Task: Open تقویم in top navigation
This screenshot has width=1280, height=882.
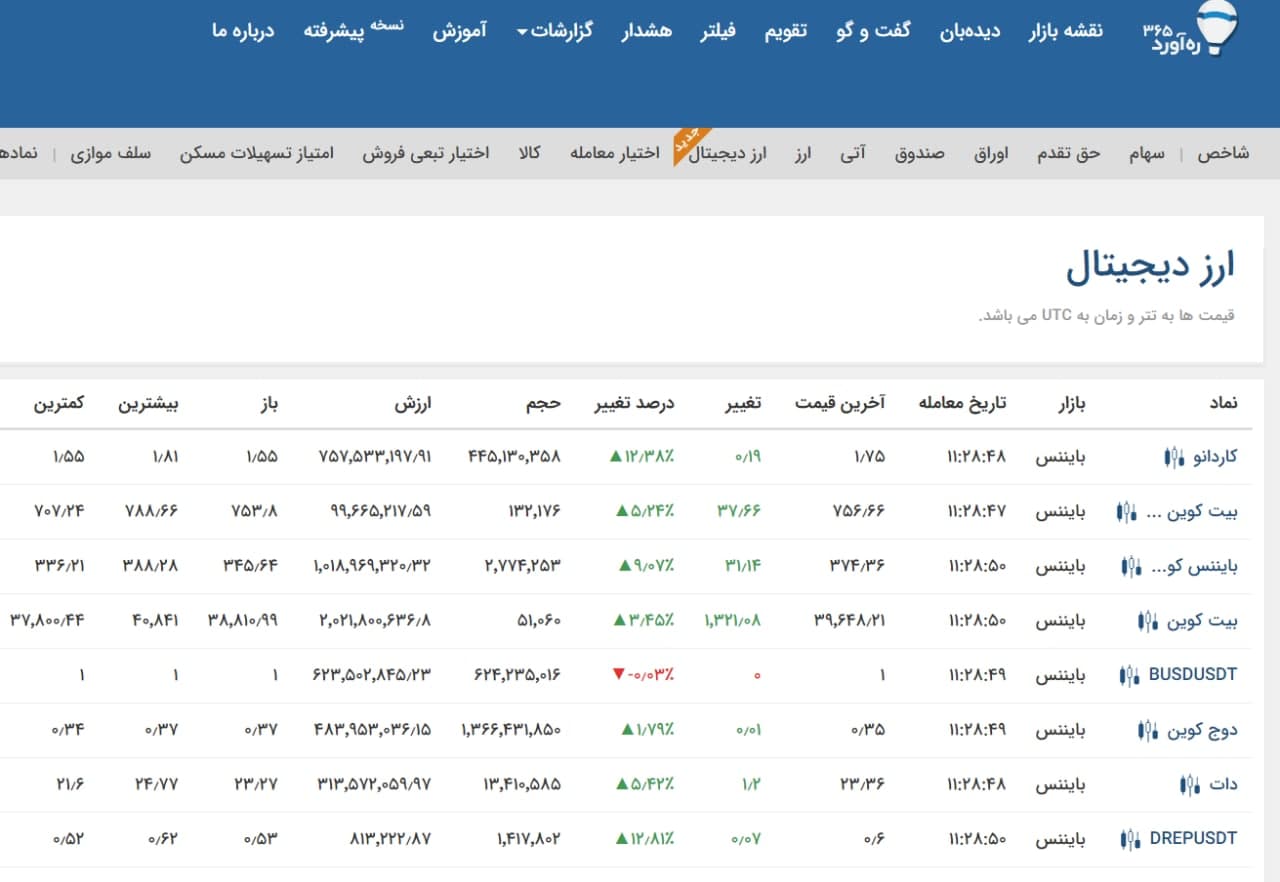Action: 786,31
